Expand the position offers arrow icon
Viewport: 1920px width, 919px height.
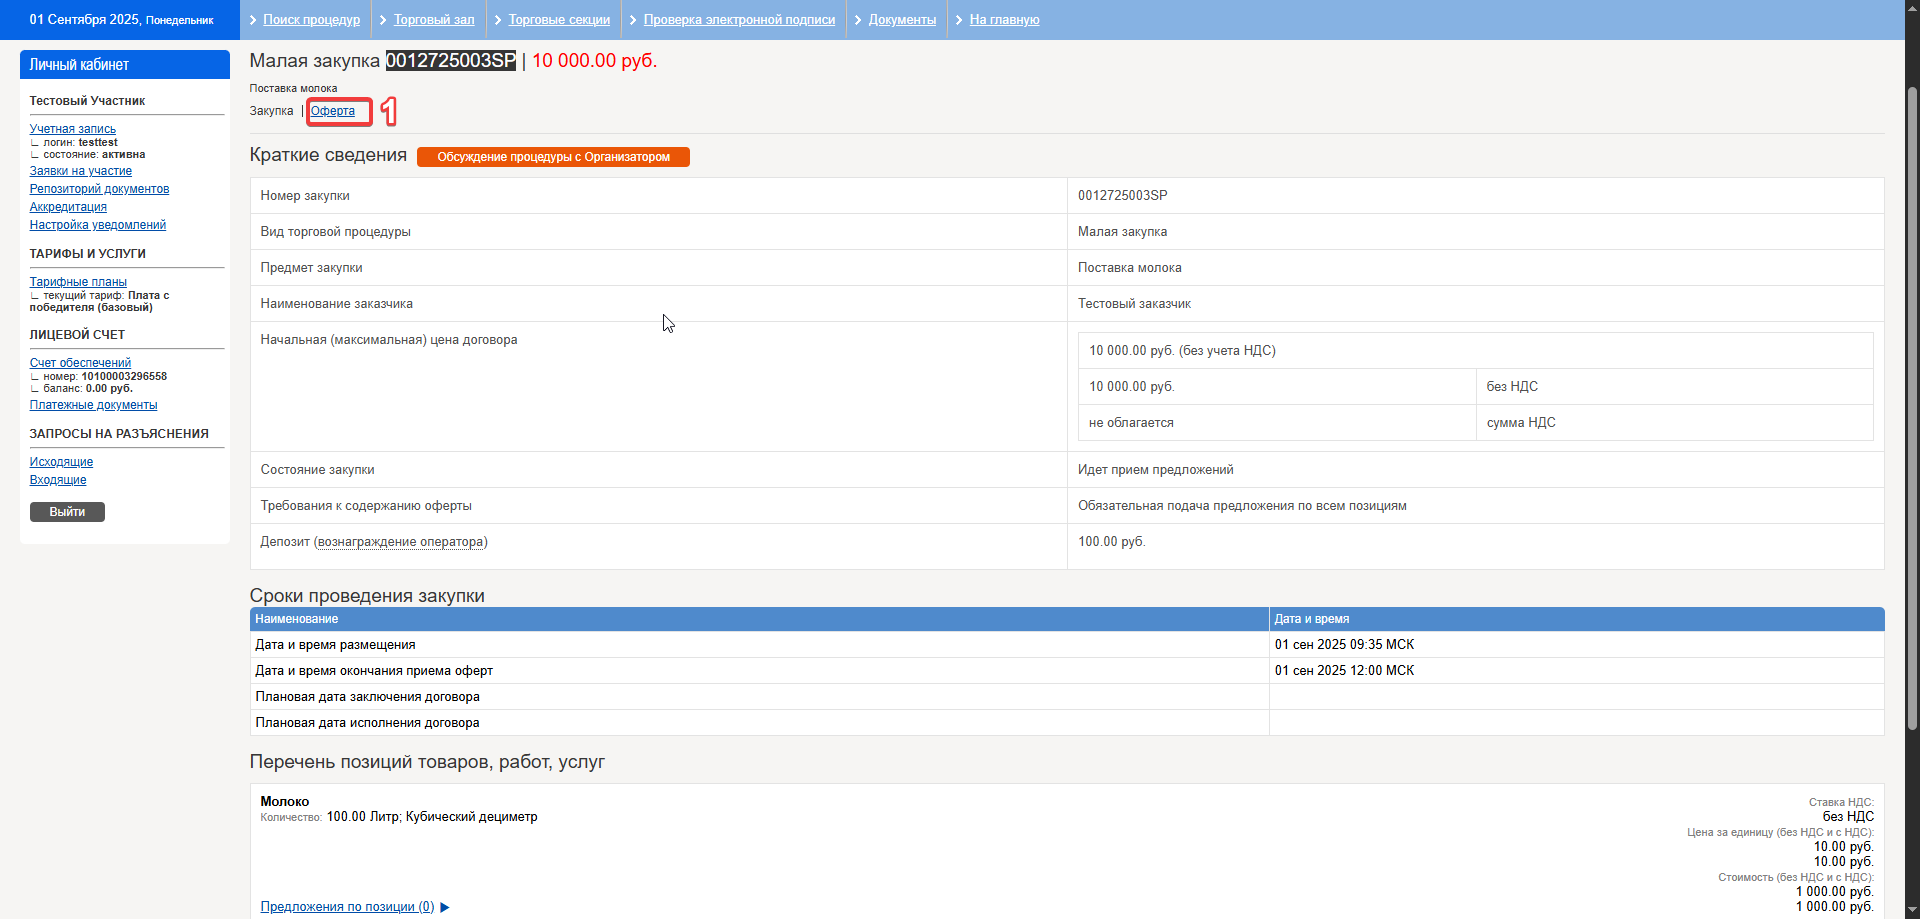tap(445, 907)
